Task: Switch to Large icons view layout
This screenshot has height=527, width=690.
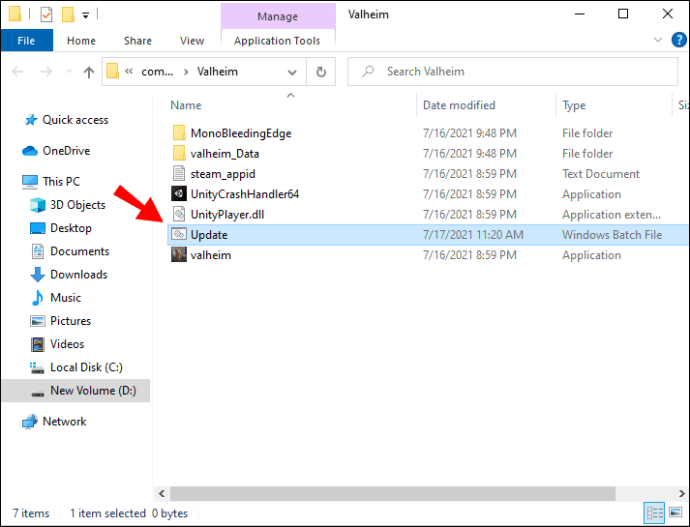Action: click(x=675, y=512)
